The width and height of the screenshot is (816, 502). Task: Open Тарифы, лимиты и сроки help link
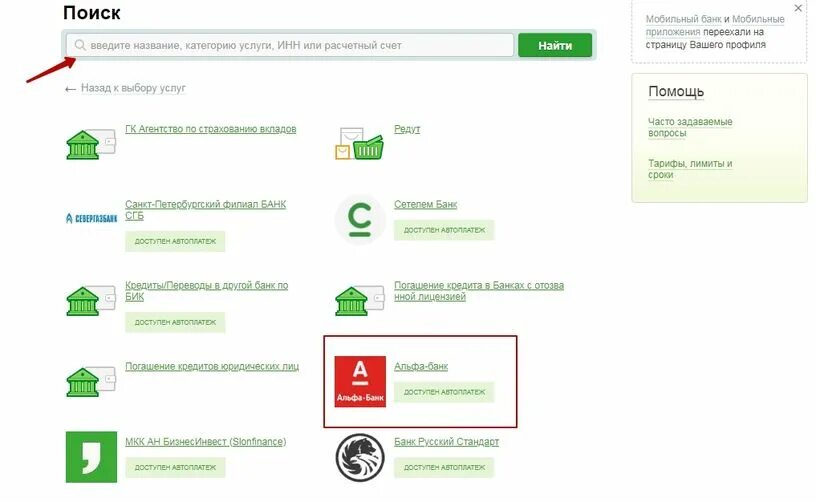pos(690,169)
